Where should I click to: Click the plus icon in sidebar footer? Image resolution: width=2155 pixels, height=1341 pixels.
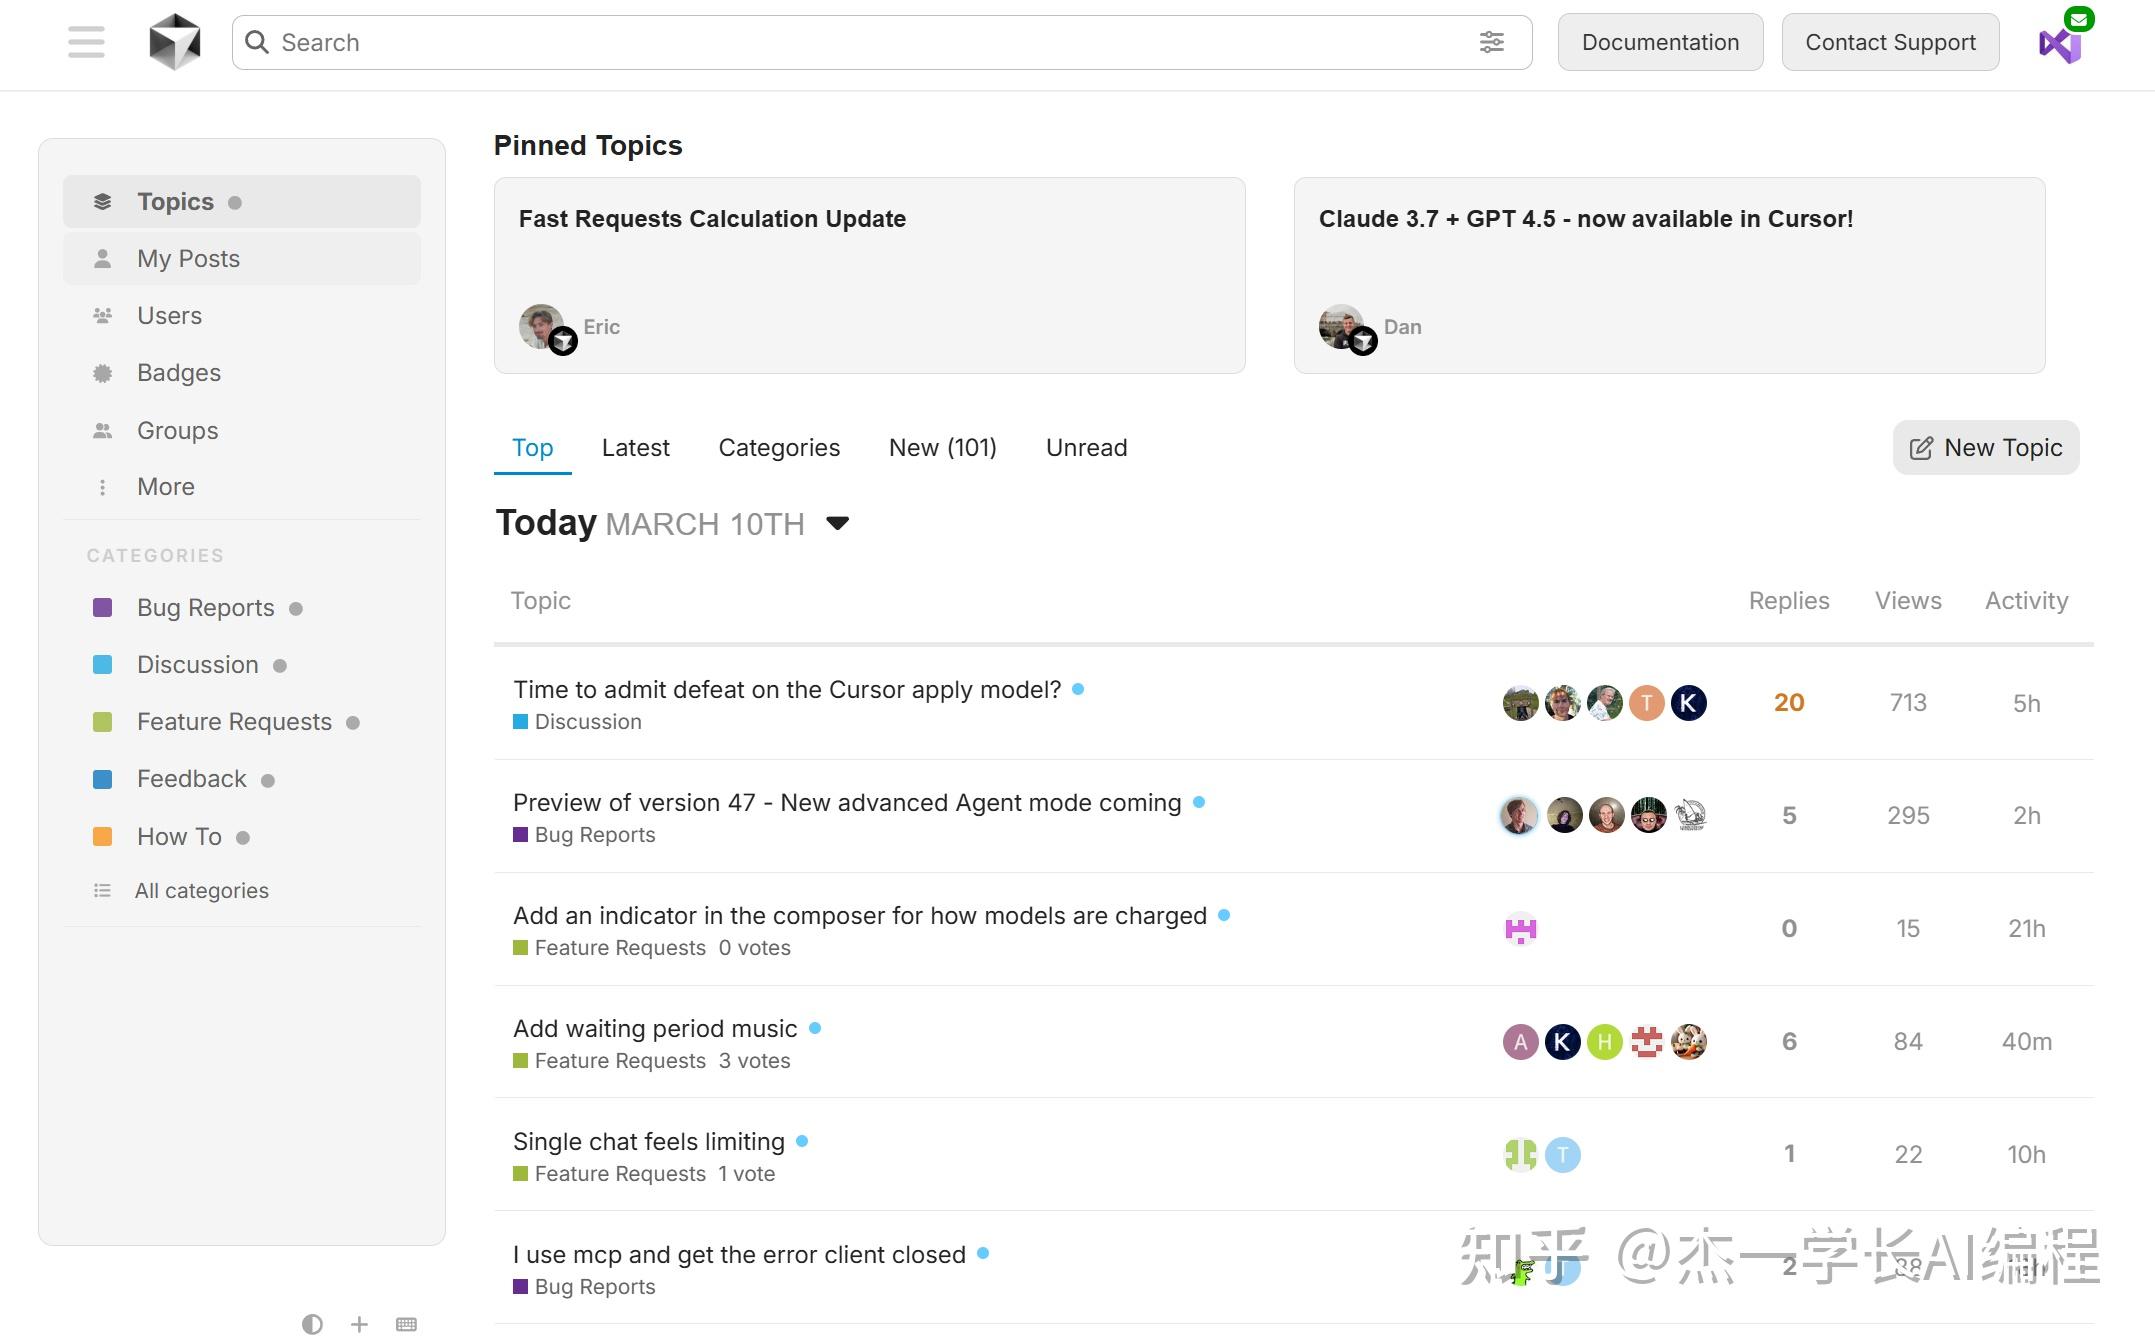(360, 1324)
